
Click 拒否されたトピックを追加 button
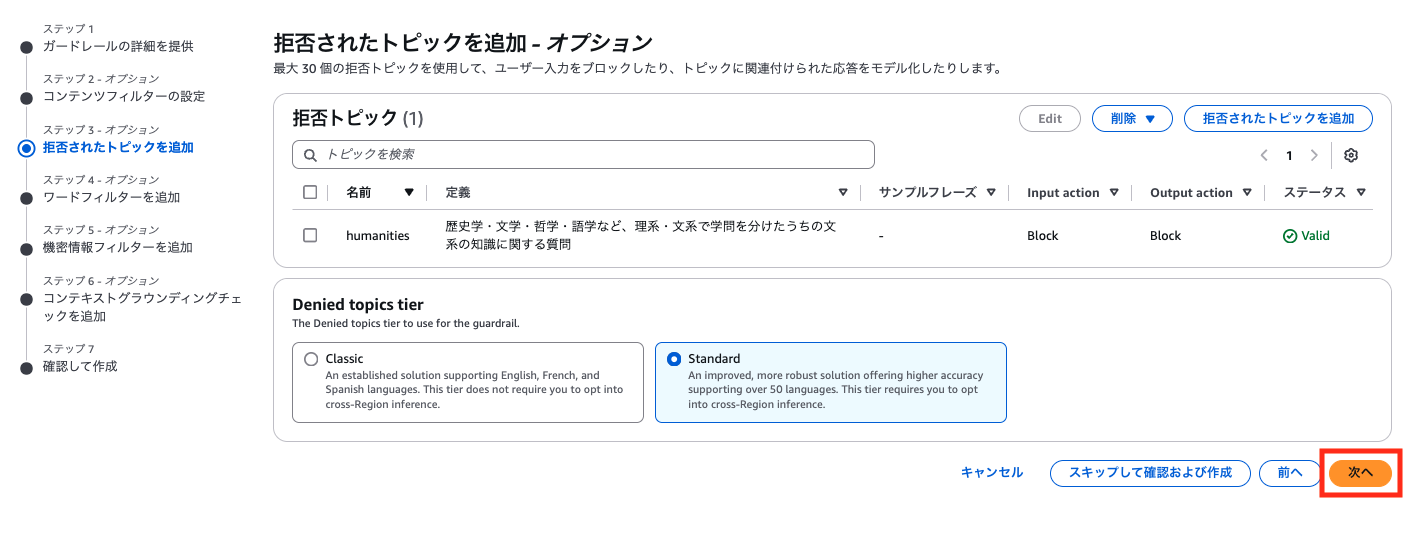click(x=1277, y=118)
